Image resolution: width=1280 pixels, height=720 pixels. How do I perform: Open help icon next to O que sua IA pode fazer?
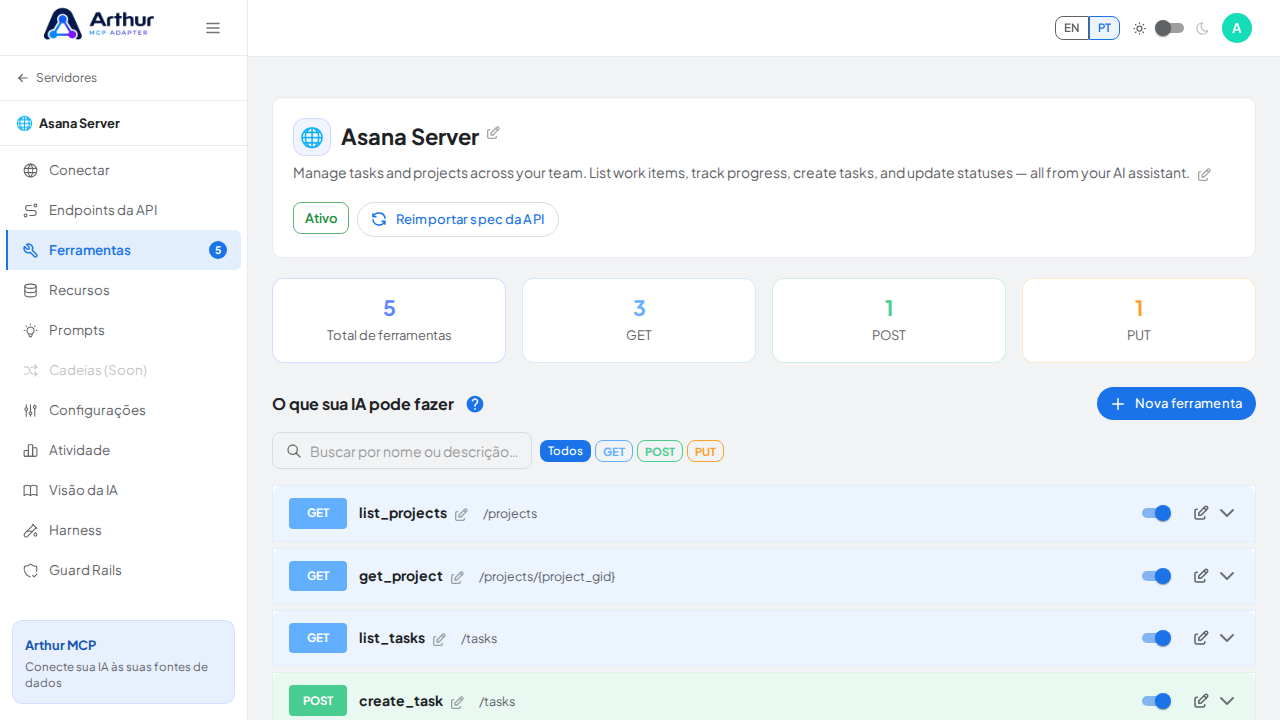475,404
